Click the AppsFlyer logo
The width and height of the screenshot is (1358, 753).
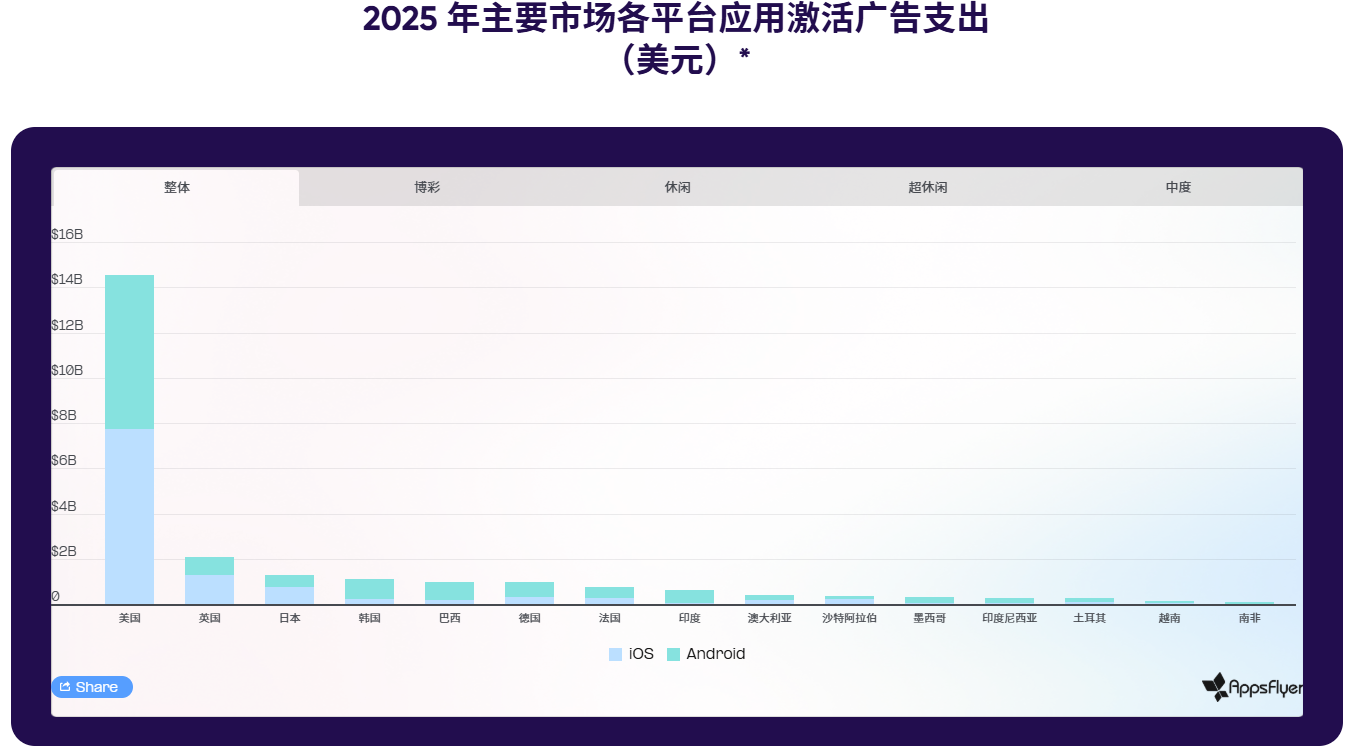(x=1252, y=687)
